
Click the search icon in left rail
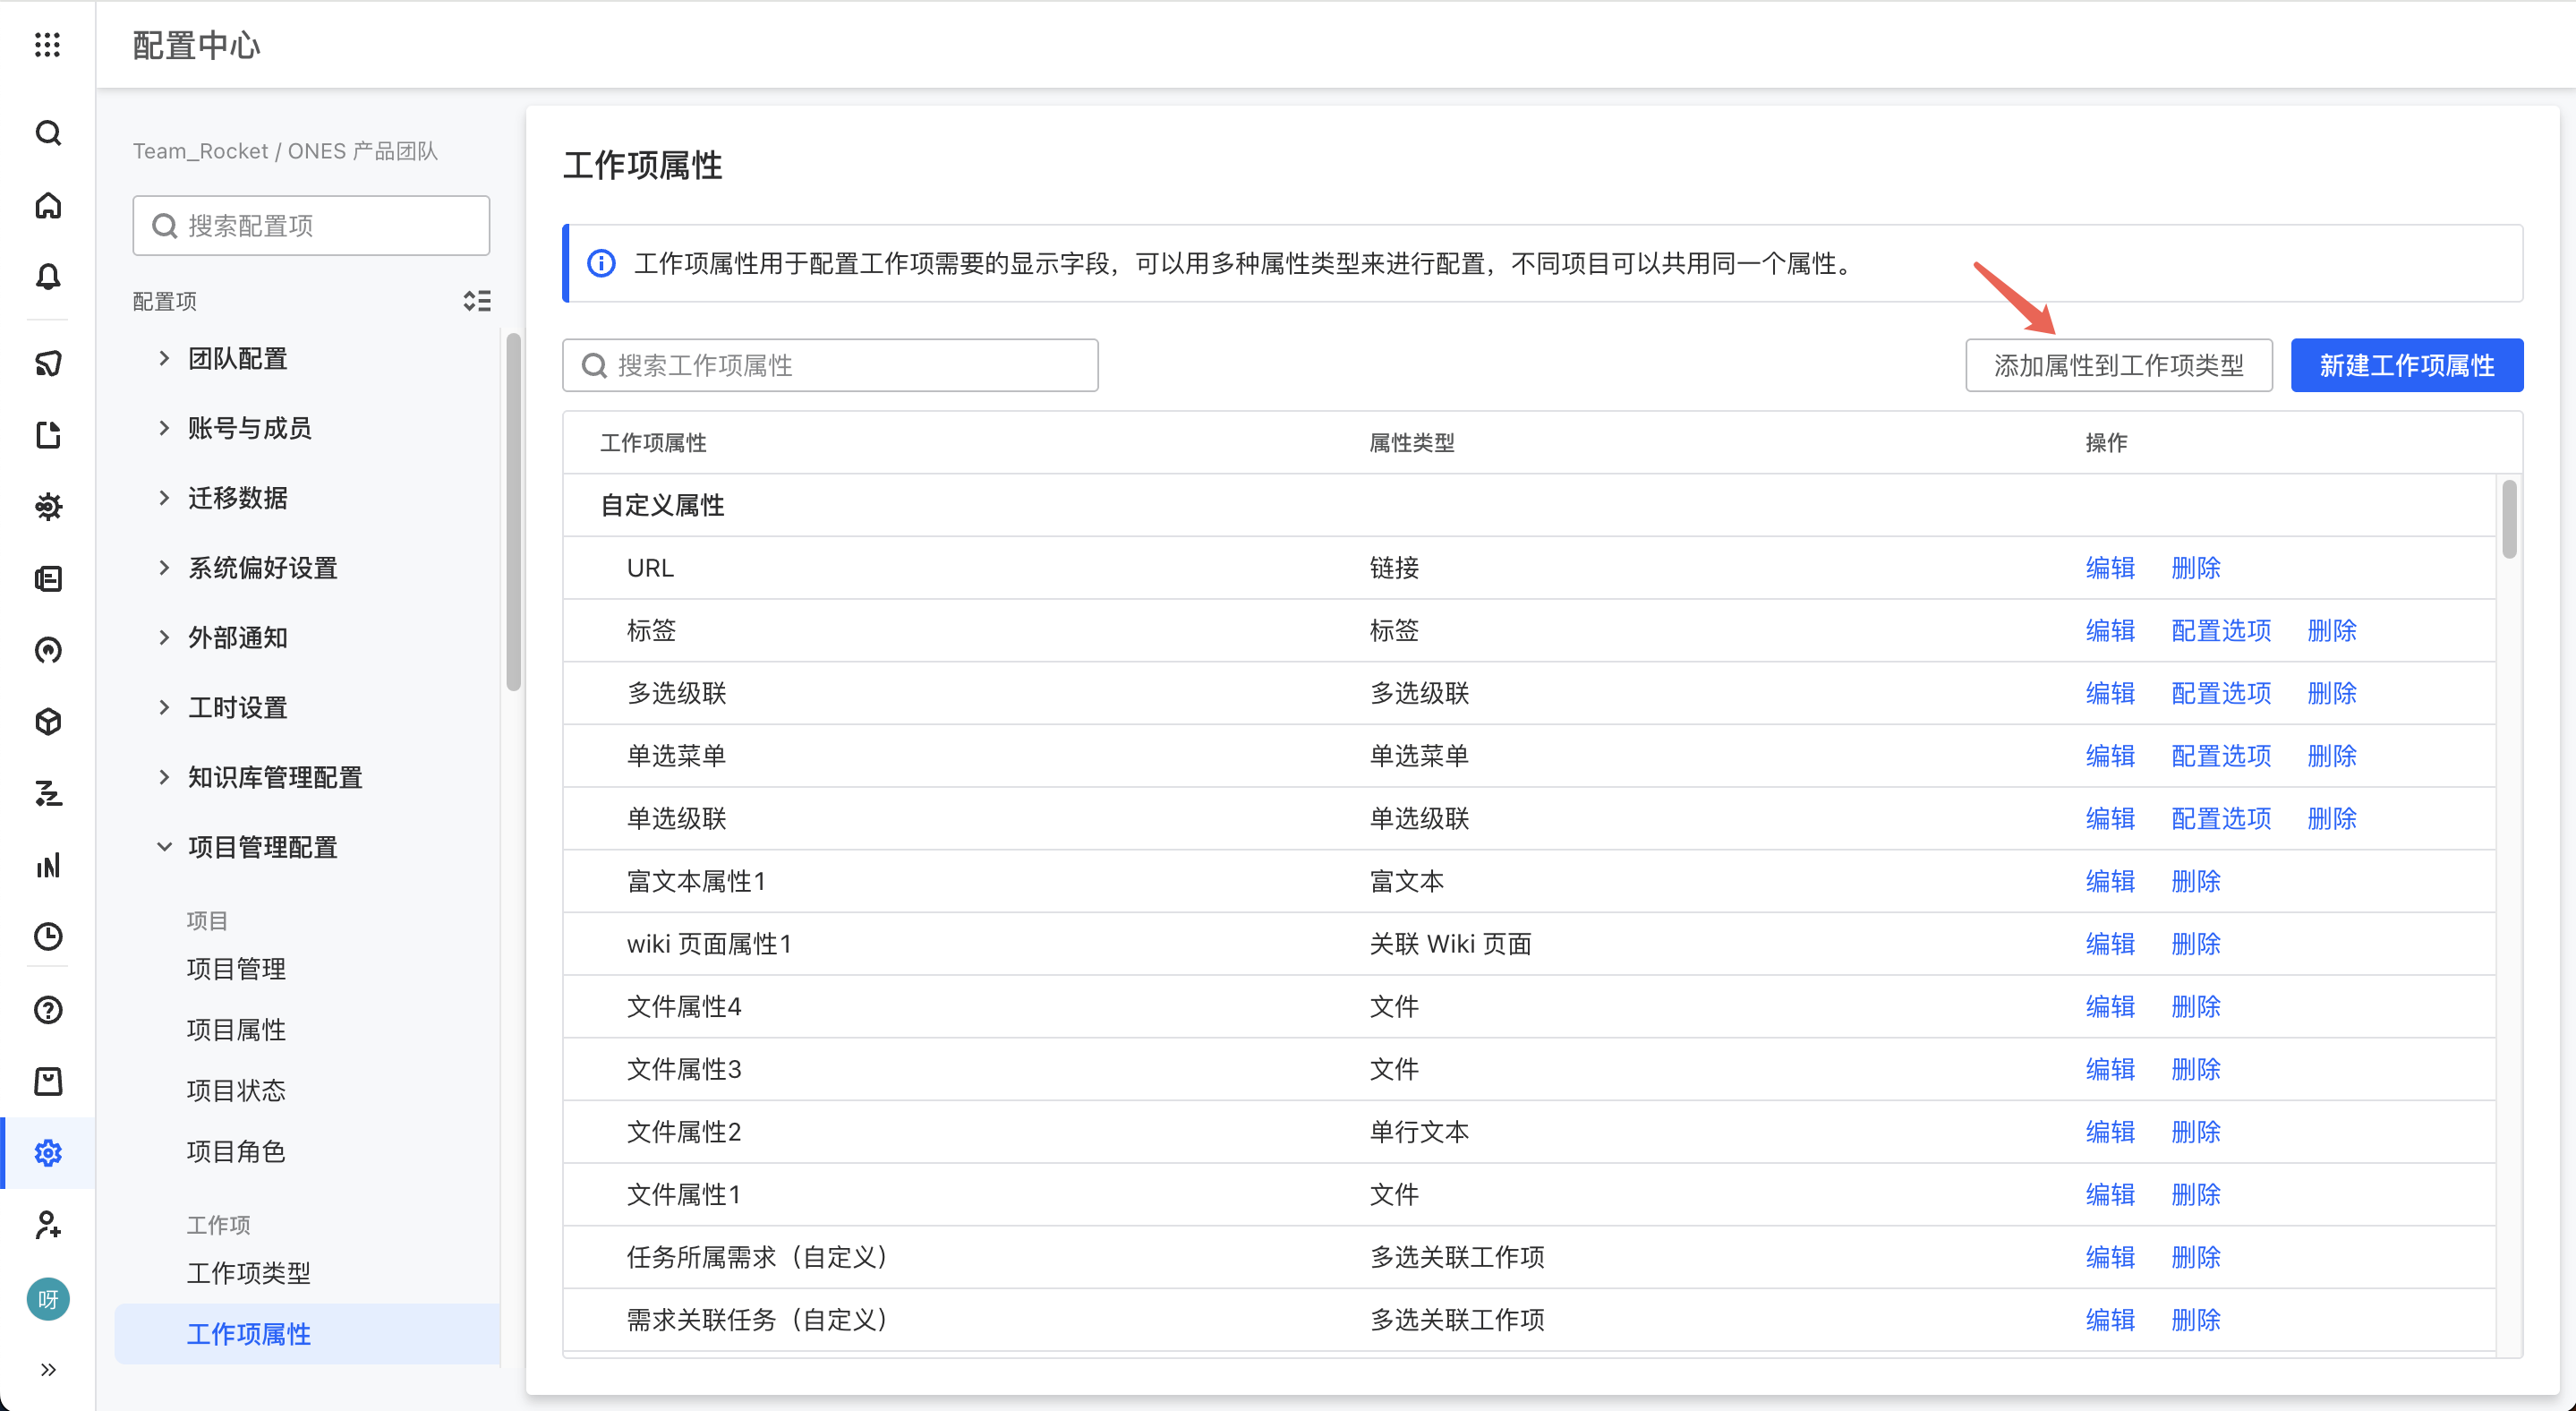click(x=48, y=133)
